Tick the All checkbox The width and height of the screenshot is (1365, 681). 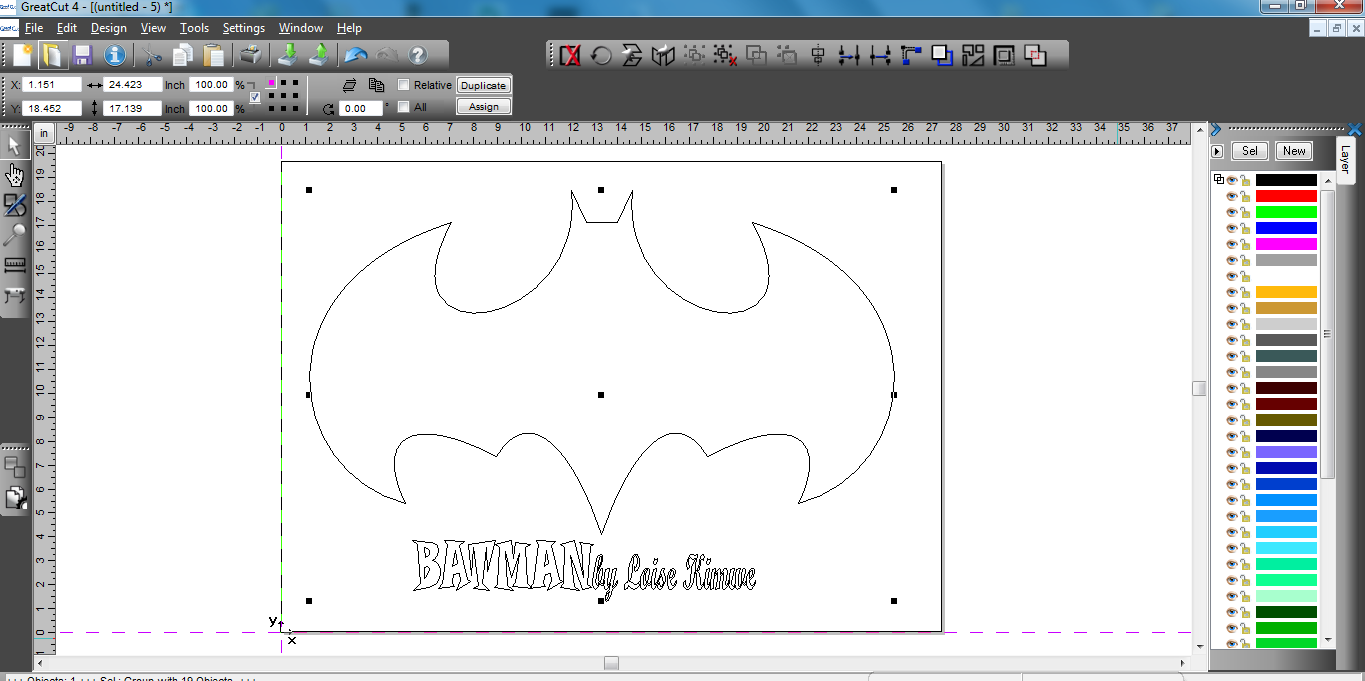pos(404,106)
